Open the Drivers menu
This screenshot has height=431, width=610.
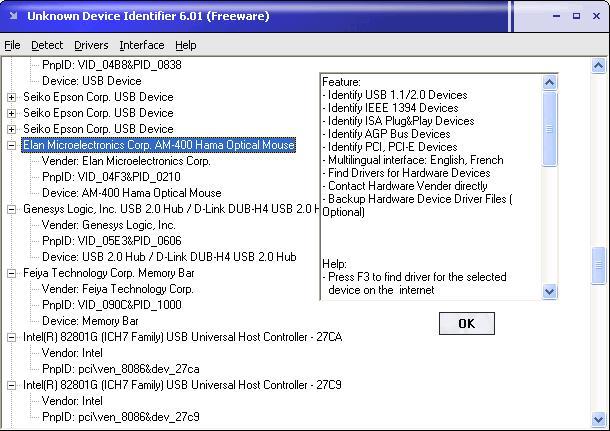pyautogui.click(x=91, y=45)
